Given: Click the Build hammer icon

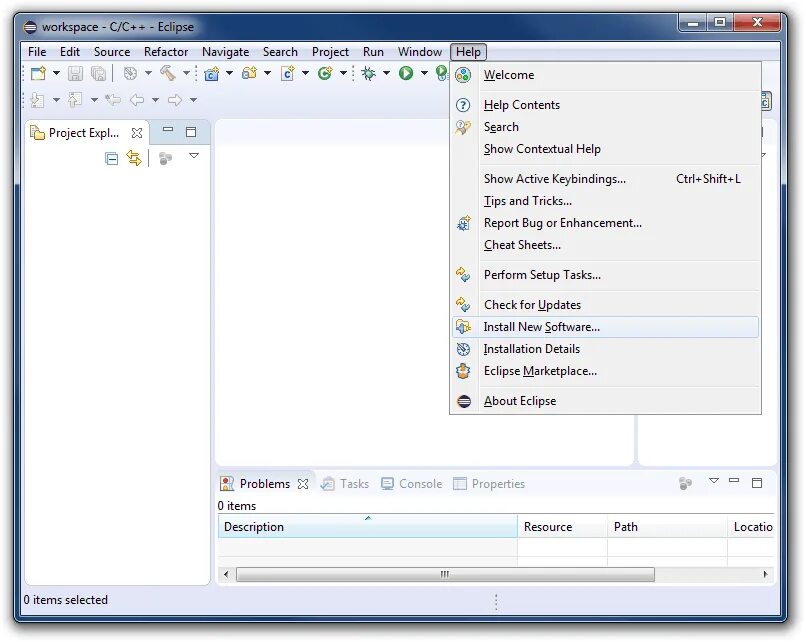Looking at the screenshot, I should pyautogui.click(x=168, y=74).
